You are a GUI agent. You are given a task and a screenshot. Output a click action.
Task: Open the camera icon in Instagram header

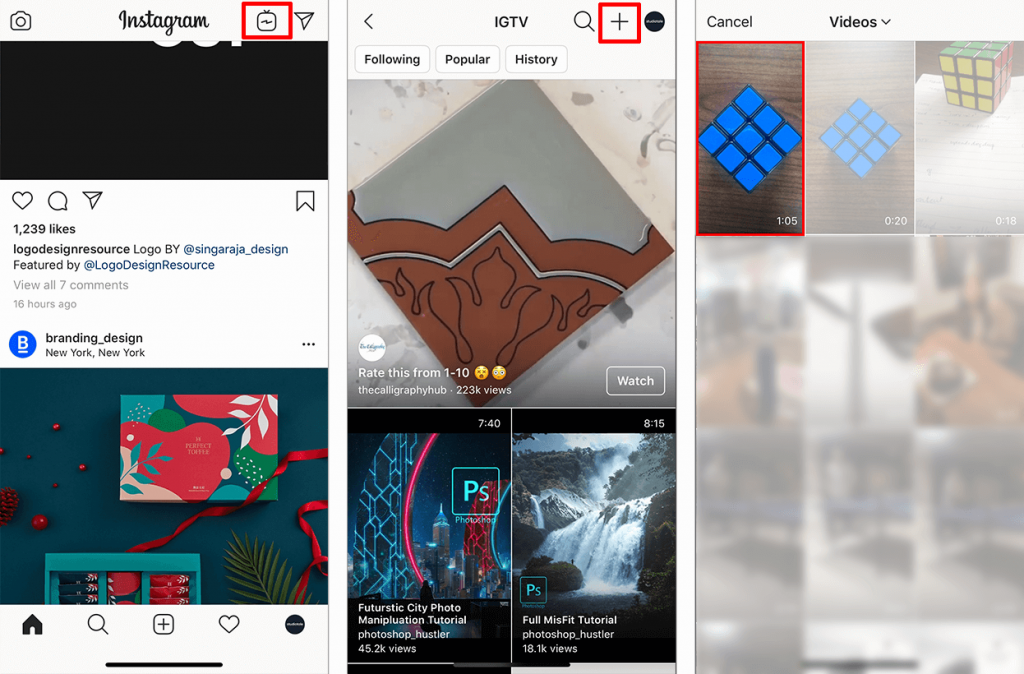click(x=20, y=21)
